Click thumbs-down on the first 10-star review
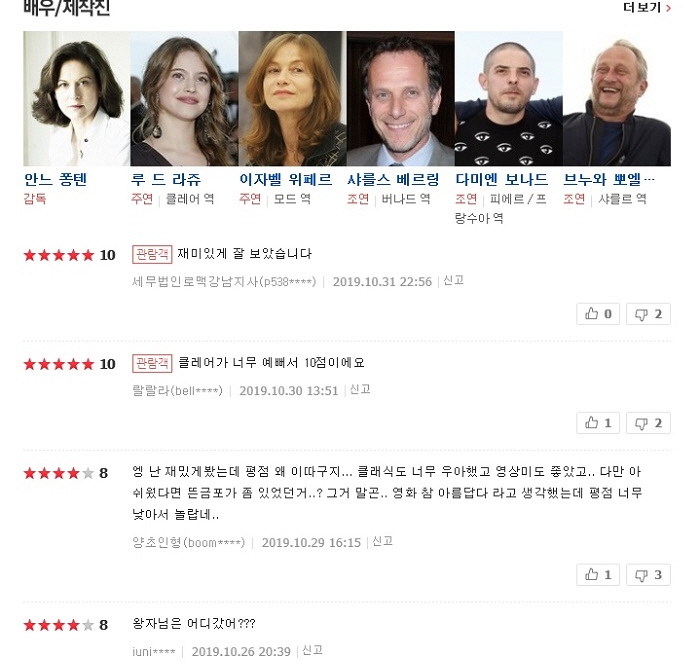The height and width of the screenshot is (670, 700). point(648,314)
